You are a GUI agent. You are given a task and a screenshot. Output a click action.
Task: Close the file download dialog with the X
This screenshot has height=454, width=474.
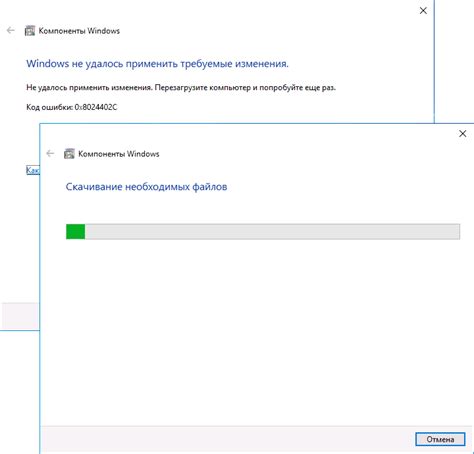click(x=463, y=134)
